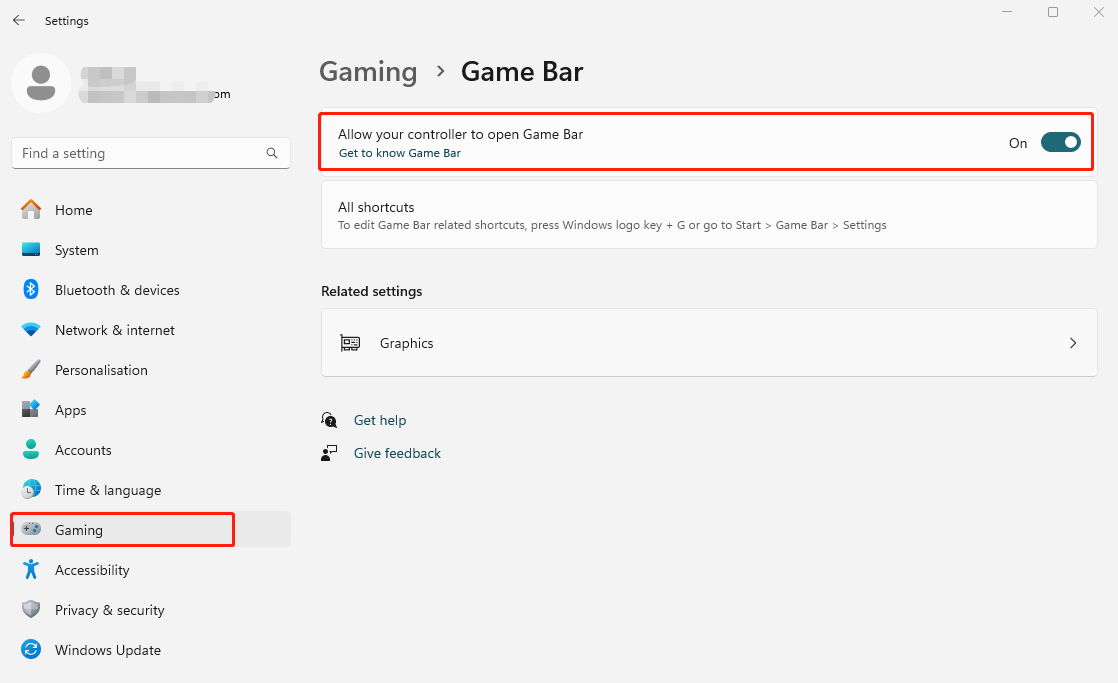Click the Related settings heading

click(x=371, y=291)
